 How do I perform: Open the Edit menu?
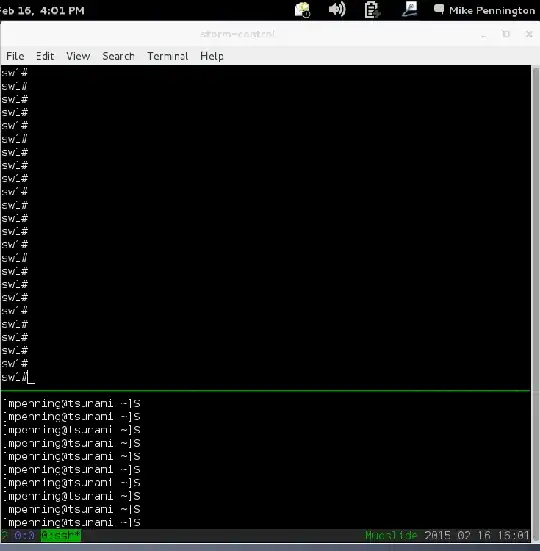(45, 56)
